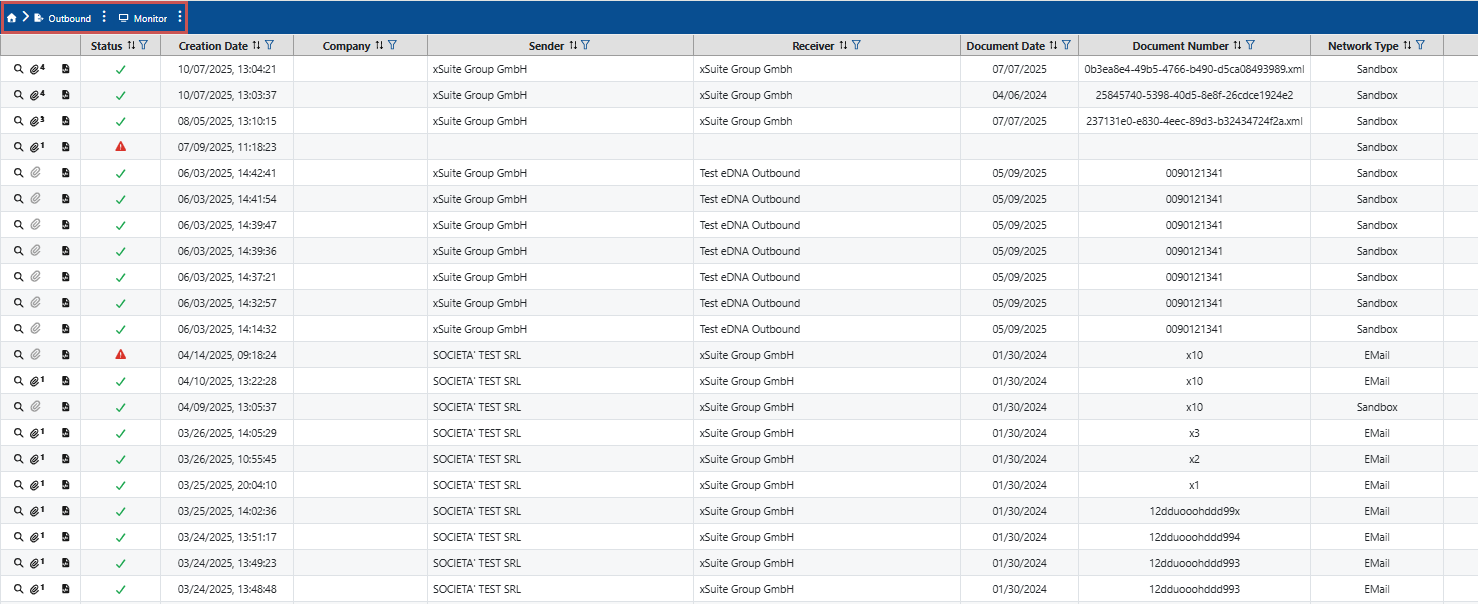Image resolution: width=1478 pixels, height=604 pixels.
Task: Click the filter funnel on the Company column
Action: [x=393, y=45]
